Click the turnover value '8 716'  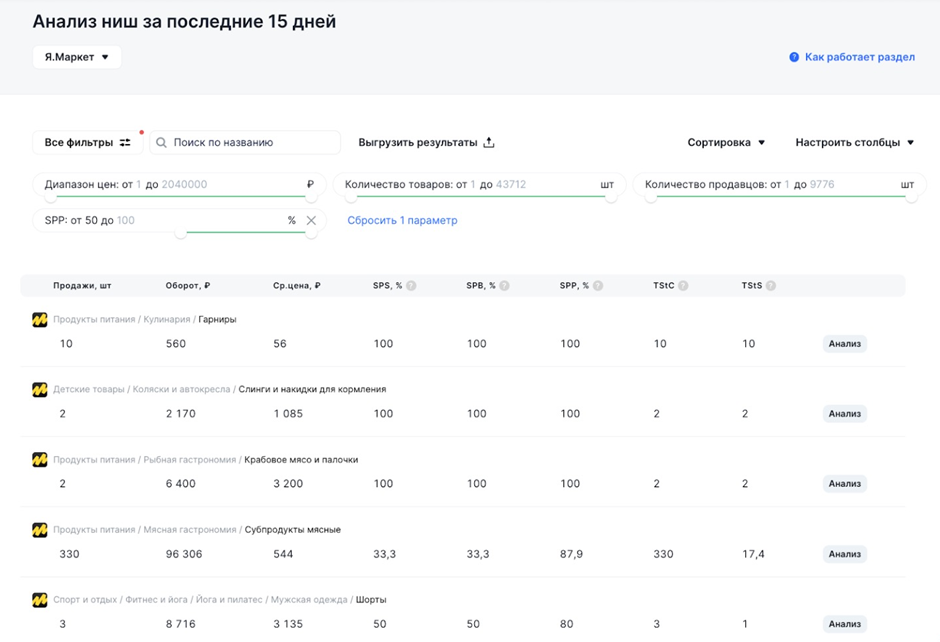(180, 624)
